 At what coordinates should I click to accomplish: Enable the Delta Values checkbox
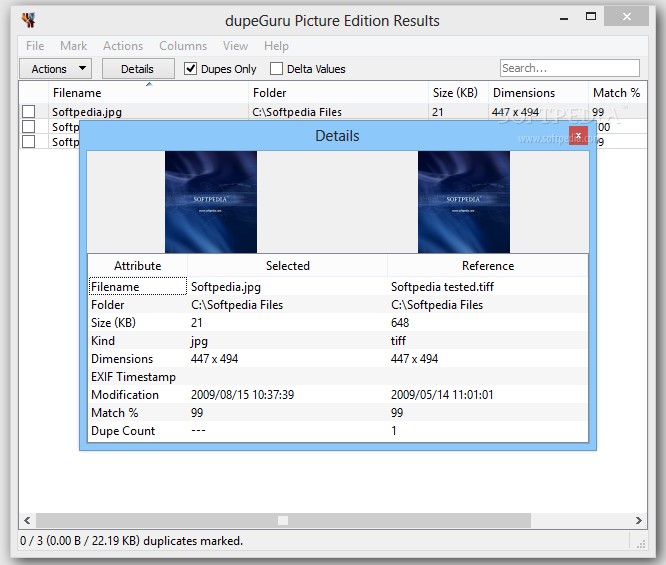point(276,68)
